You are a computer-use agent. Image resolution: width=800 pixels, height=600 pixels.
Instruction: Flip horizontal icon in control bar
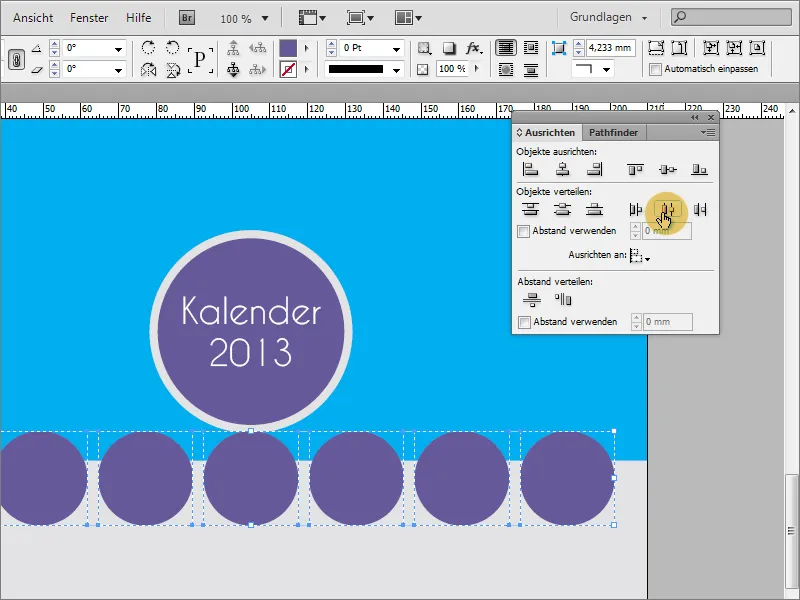pos(148,69)
